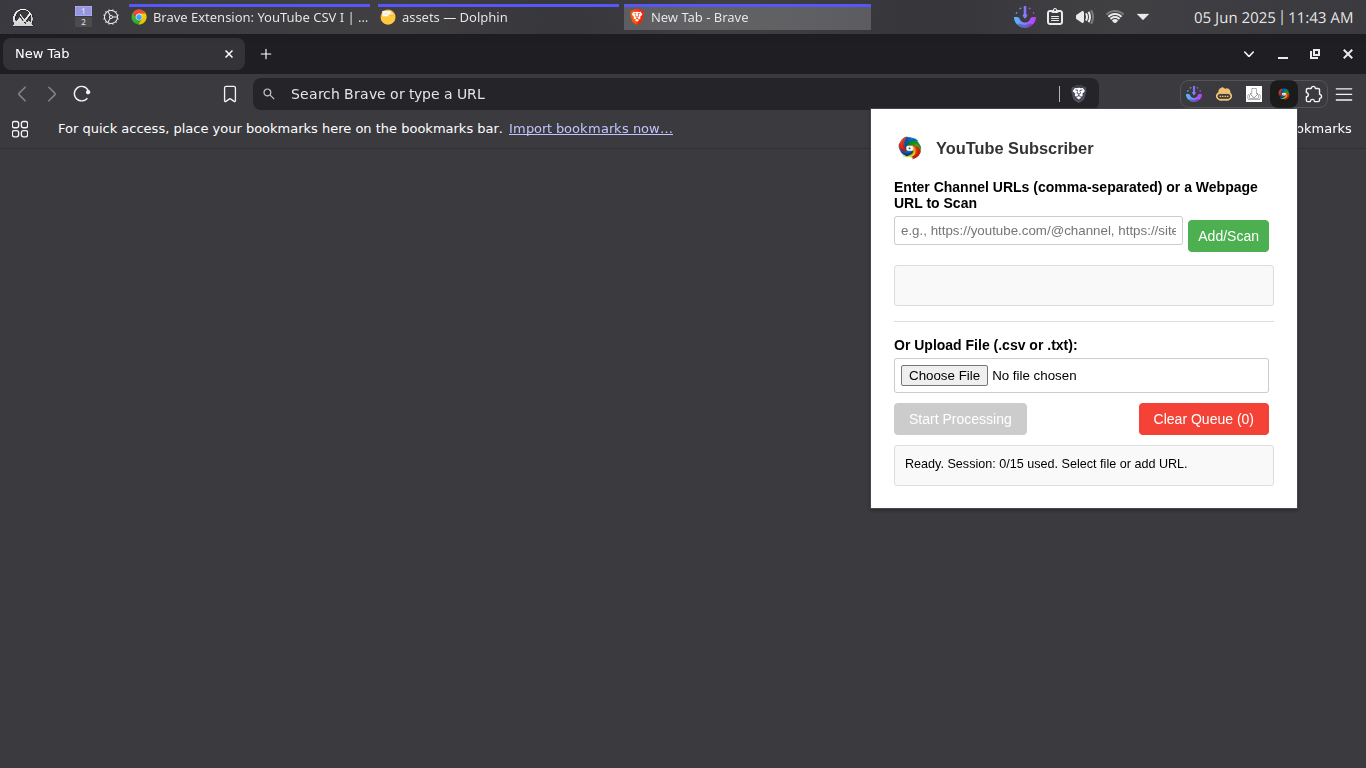Click the YouTube Subscriber logo in the popup
Screen dimensions: 1366x768
pos(910,148)
